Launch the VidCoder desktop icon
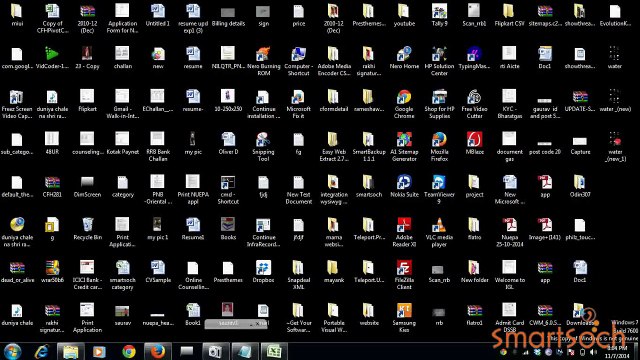 pyautogui.click(x=52, y=54)
